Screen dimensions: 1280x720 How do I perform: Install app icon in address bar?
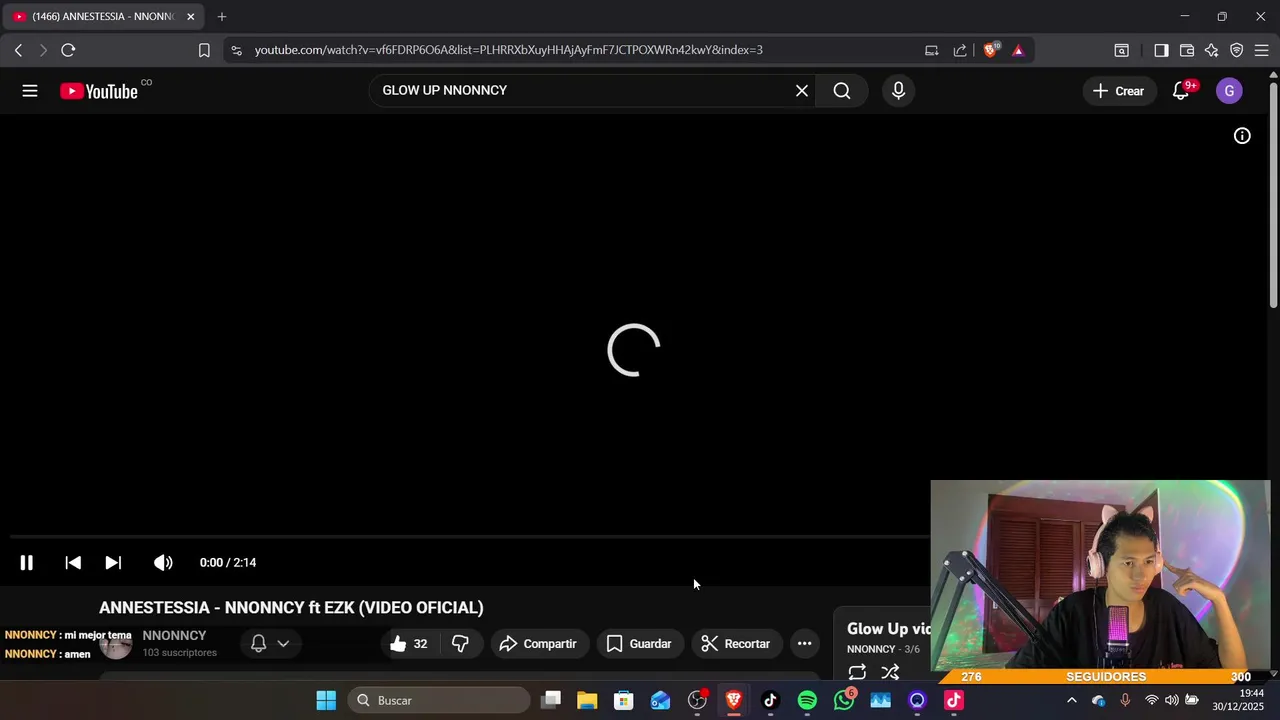(931, 50)
